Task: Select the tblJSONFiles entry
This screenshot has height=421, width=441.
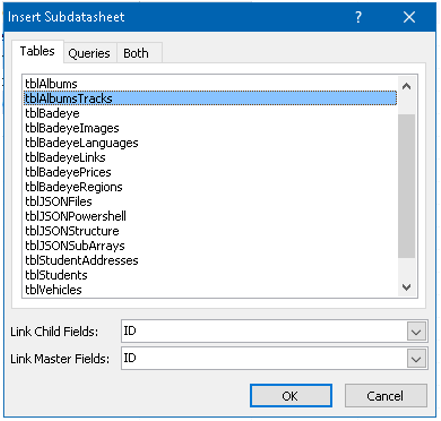Action: pyautogui.click(x=210, y=201)
